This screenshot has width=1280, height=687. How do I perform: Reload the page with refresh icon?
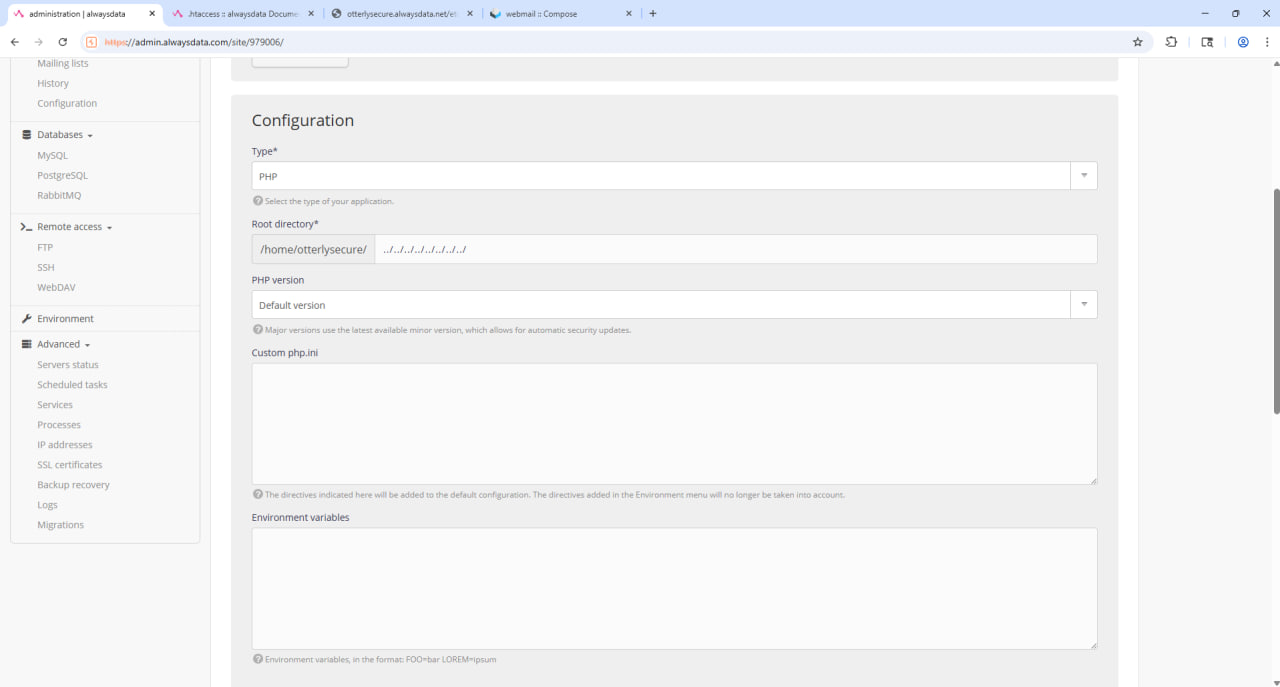coord(63,42)
